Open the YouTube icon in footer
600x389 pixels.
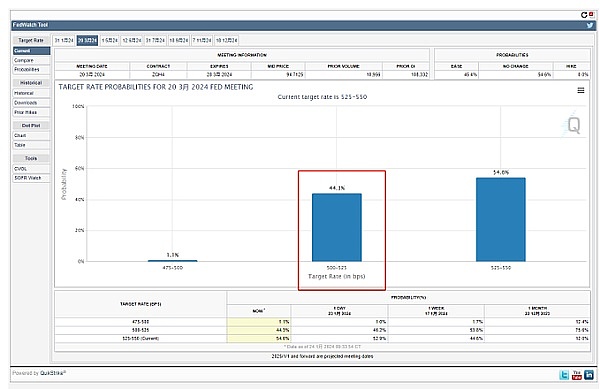click(577, 375)
